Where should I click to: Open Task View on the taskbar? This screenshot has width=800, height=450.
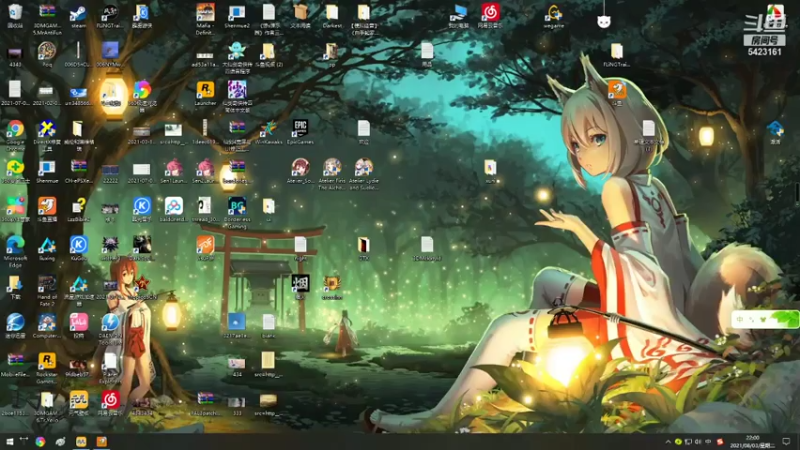coord(24,440)
